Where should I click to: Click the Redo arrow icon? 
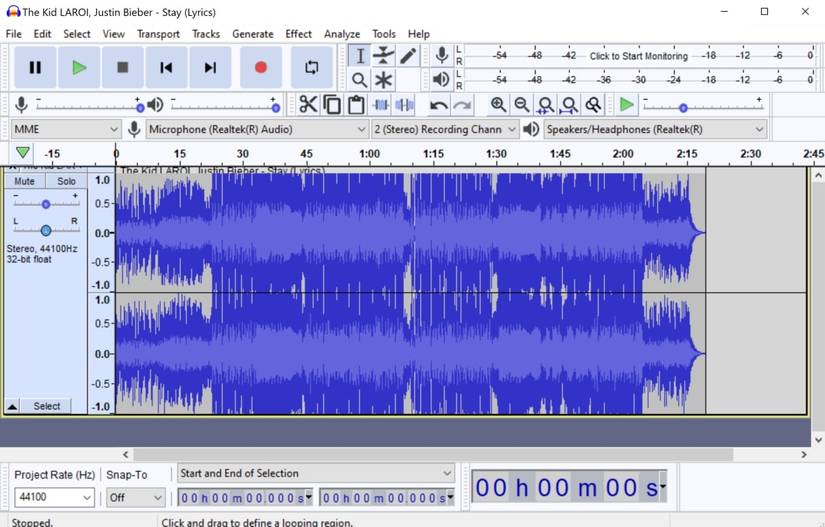[462, 105]
